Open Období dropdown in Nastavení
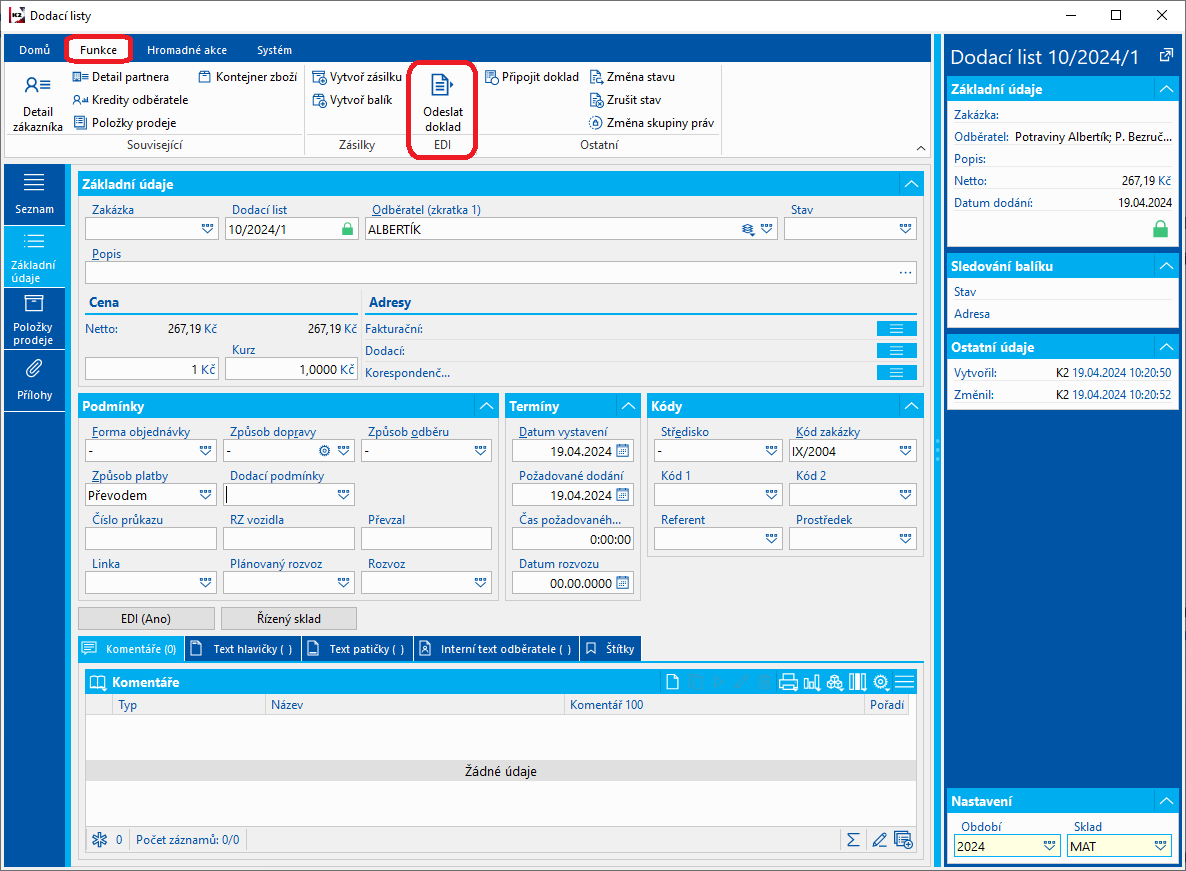The image size is (1186, 871). [1049, 846]
